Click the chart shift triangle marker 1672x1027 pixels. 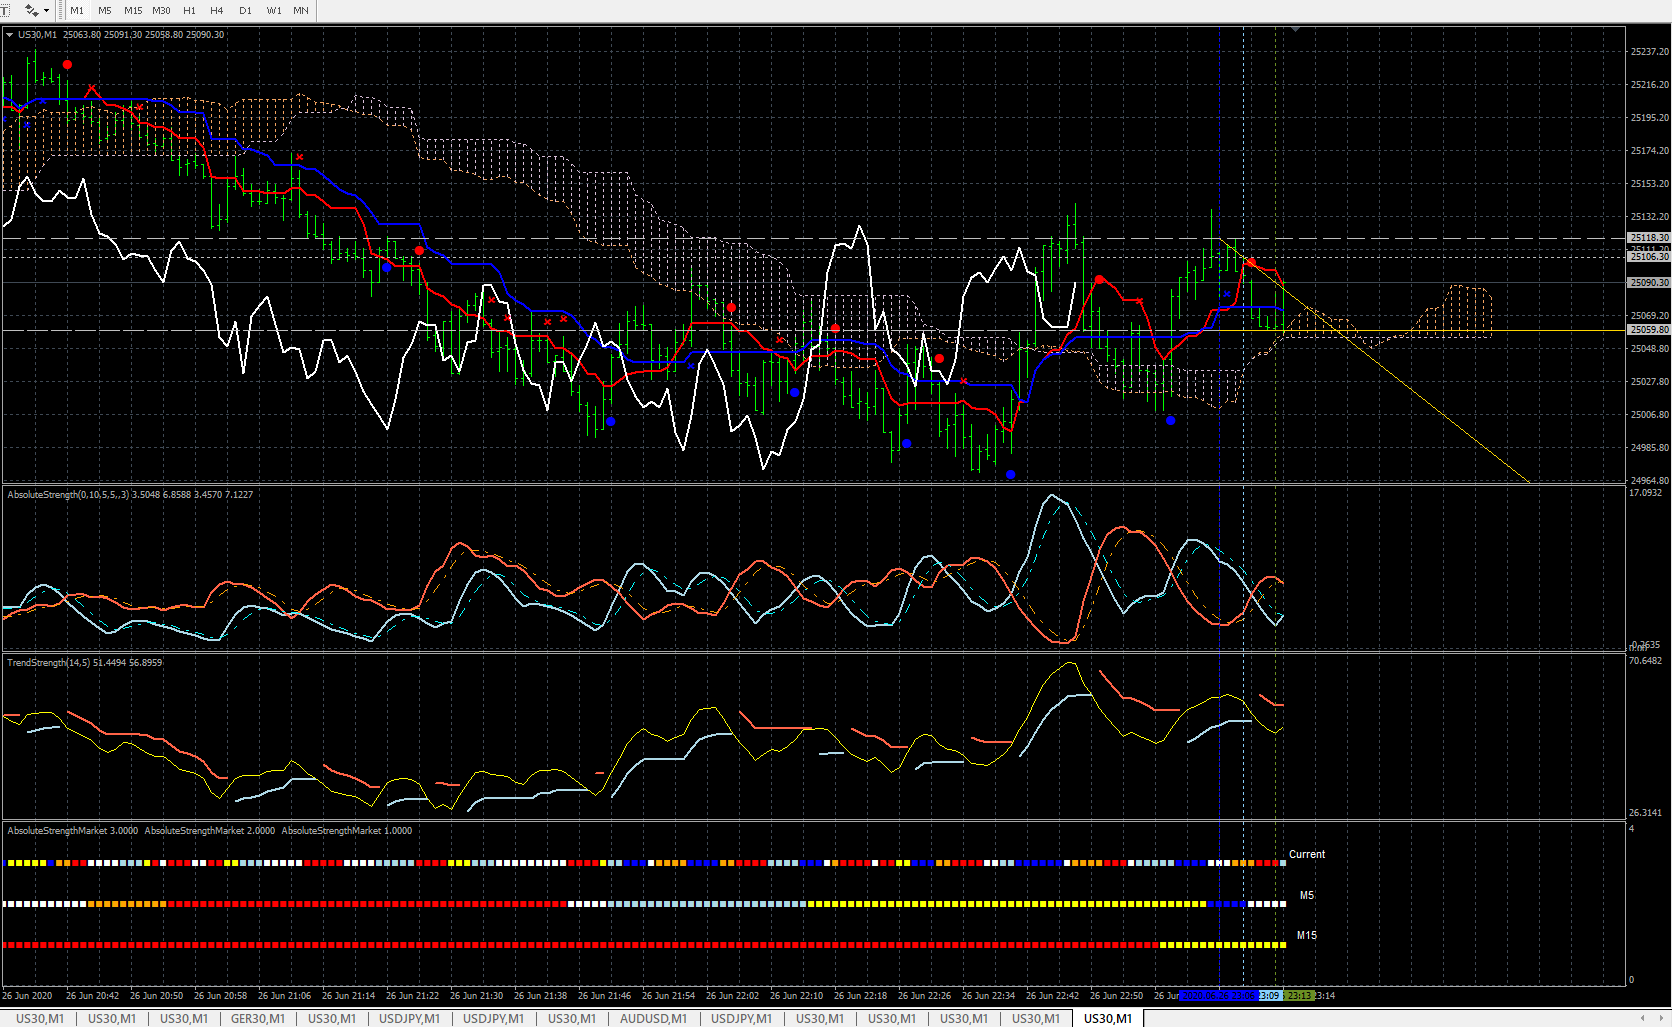[x=1295, y=30]
